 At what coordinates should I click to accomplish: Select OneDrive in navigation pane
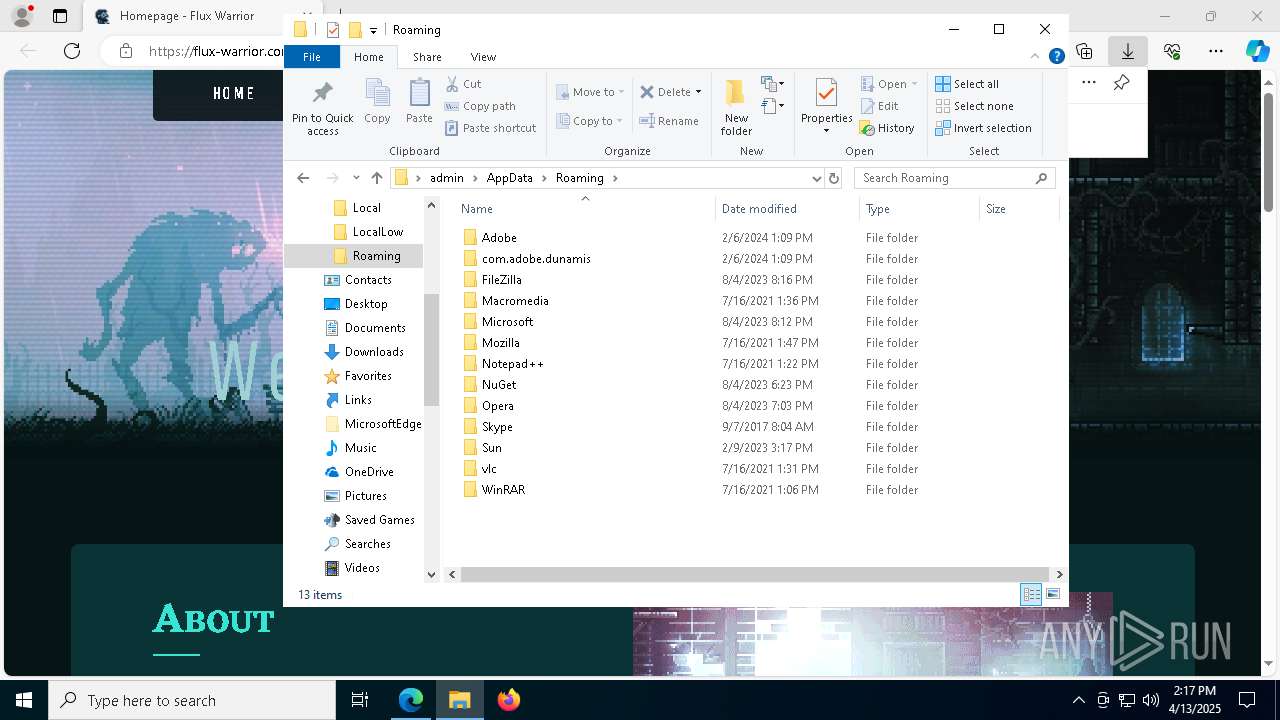coord(369,472)
